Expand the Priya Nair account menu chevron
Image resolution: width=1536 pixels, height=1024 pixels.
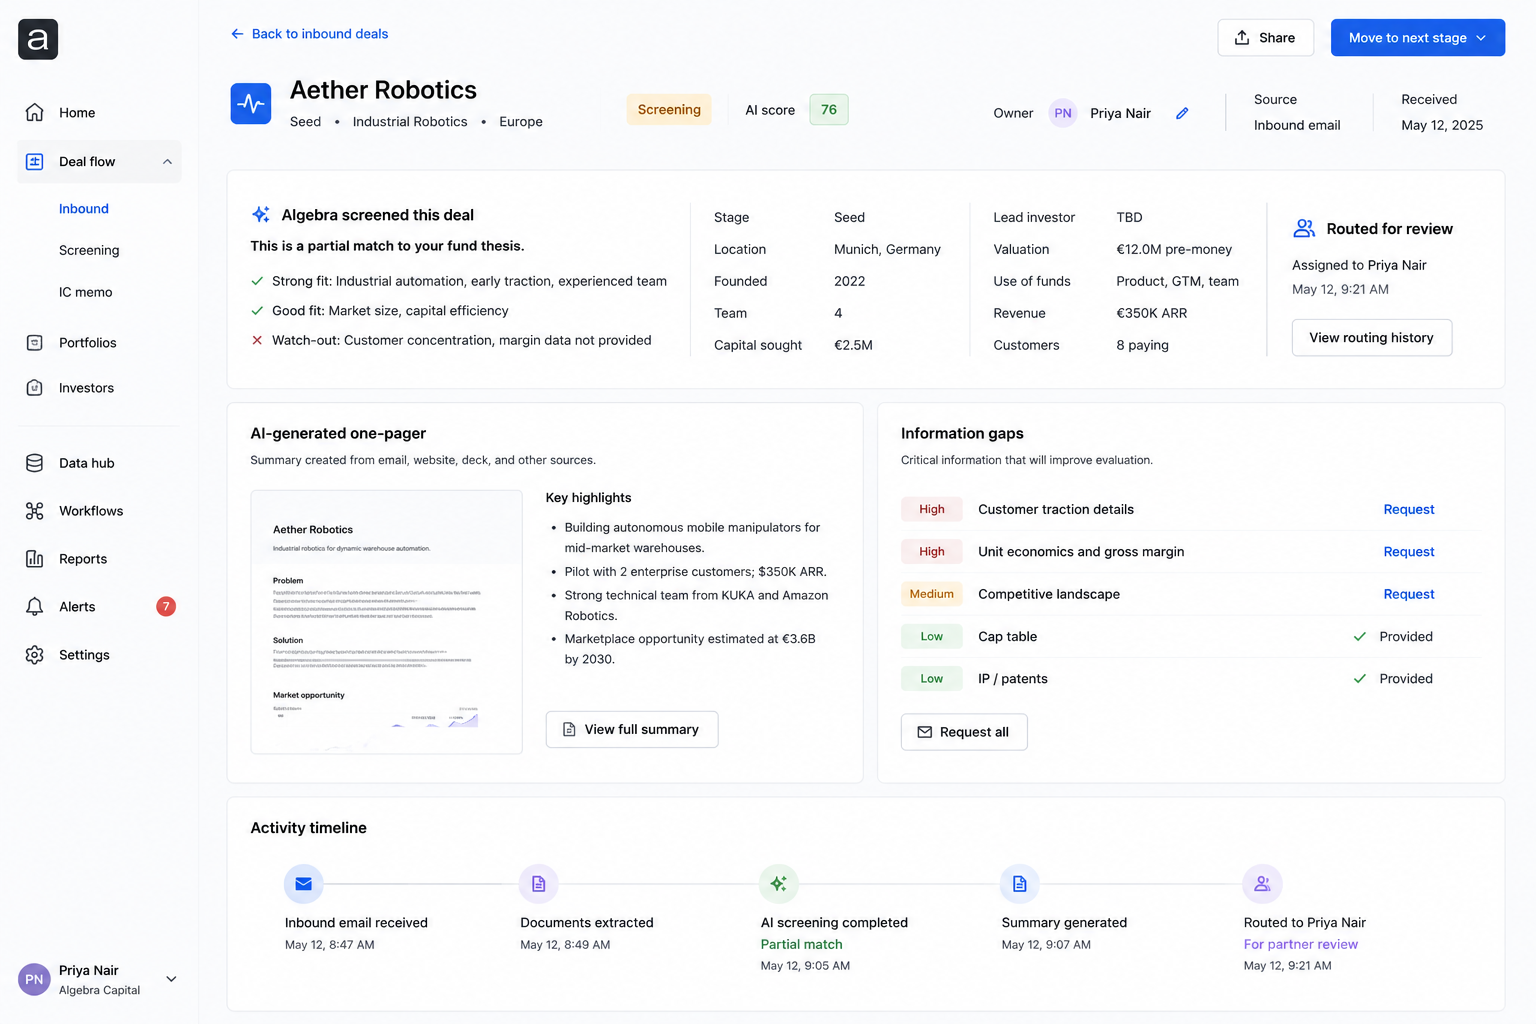tap(171, 980)
